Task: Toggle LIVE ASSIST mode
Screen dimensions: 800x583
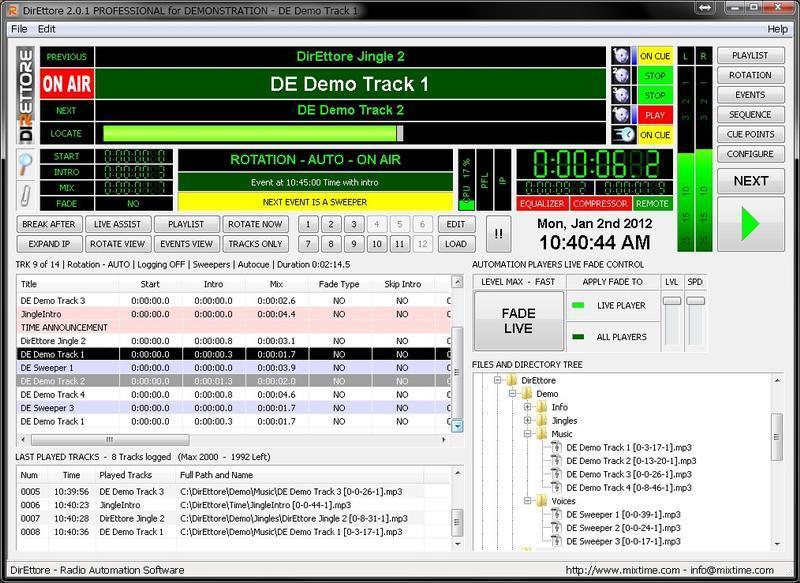Action: [117, 224]
